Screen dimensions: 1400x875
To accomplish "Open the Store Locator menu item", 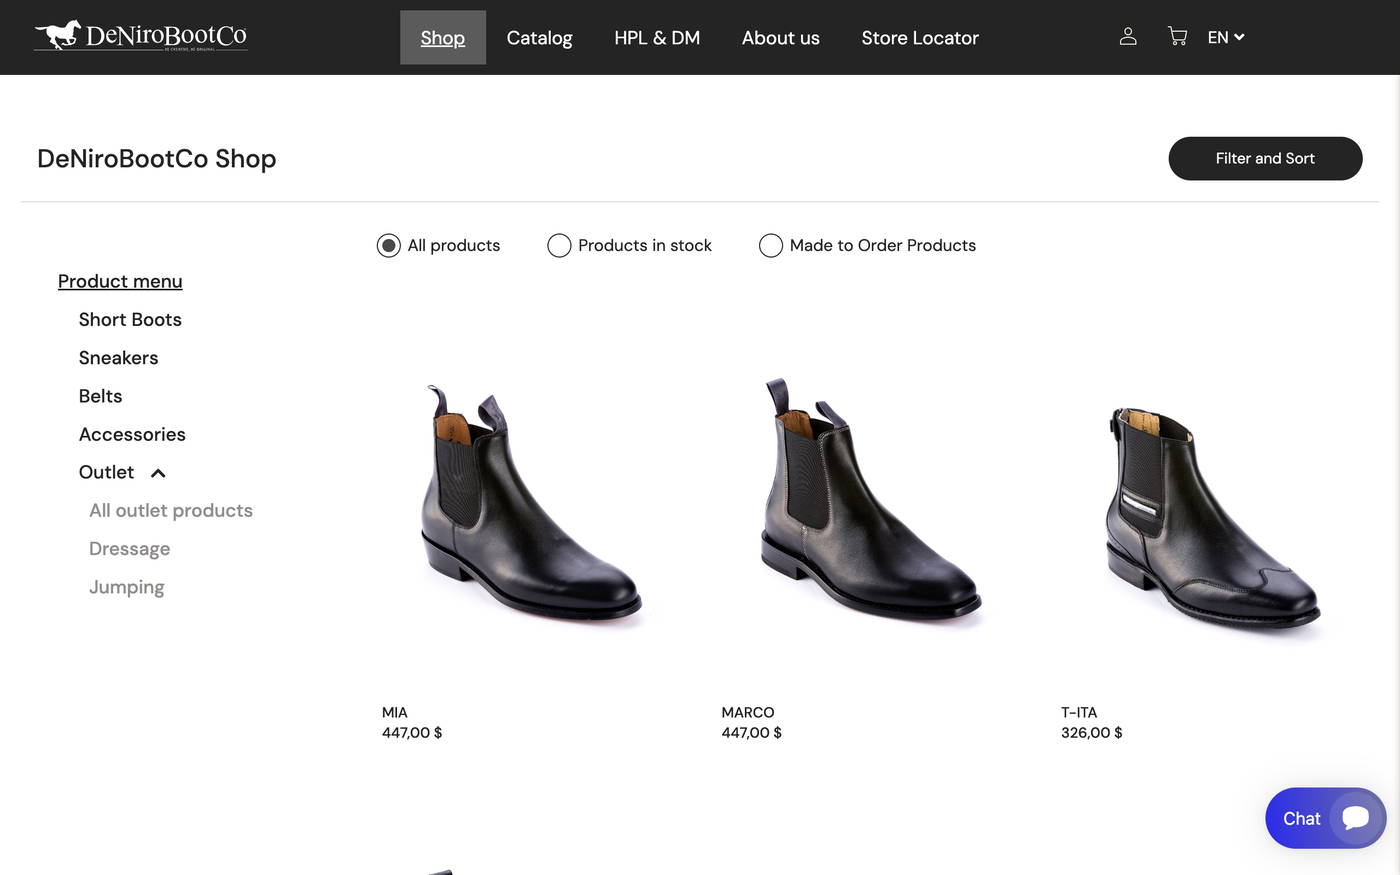I will coord(919,37).
